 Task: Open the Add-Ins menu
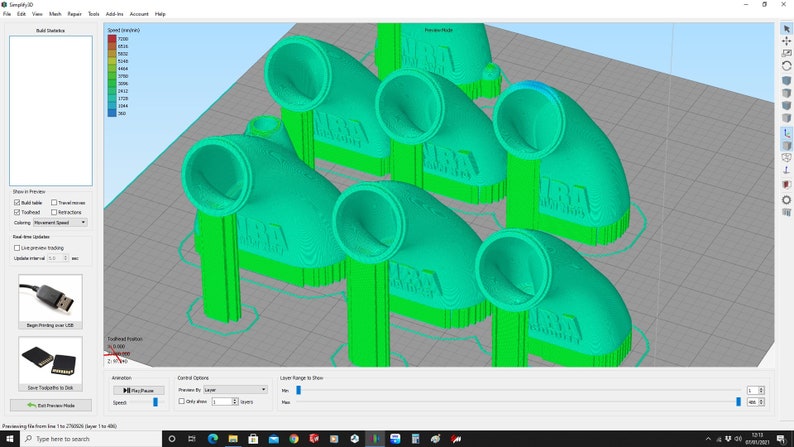[114, 14]
